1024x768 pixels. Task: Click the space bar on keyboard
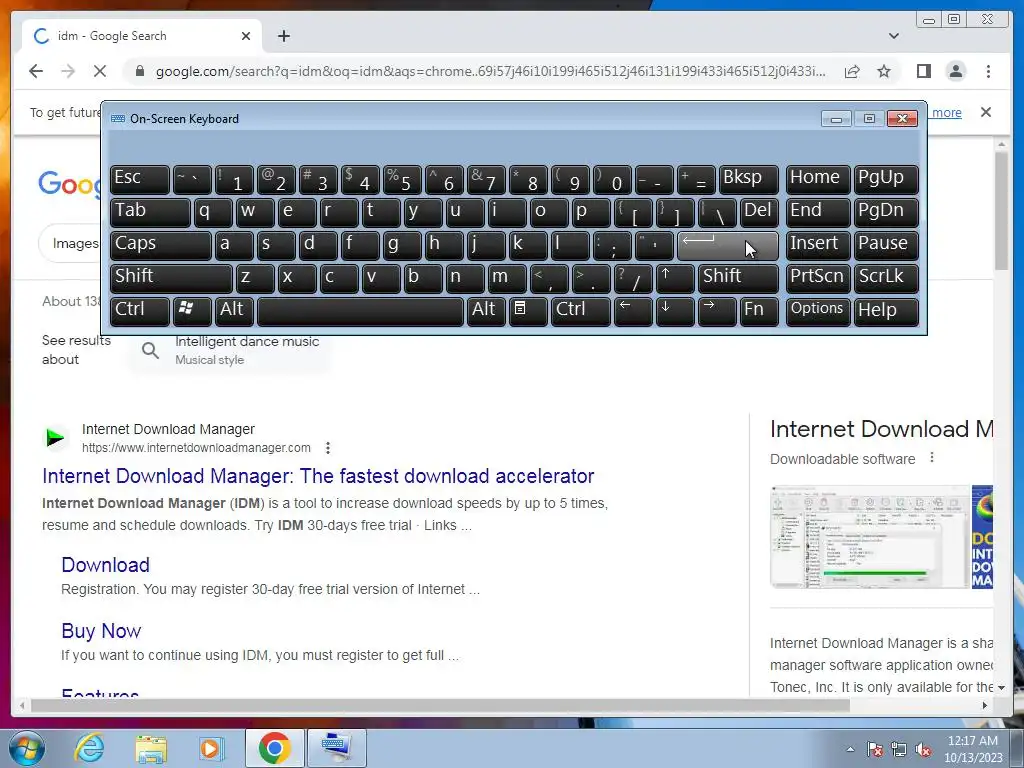(360, 311)
